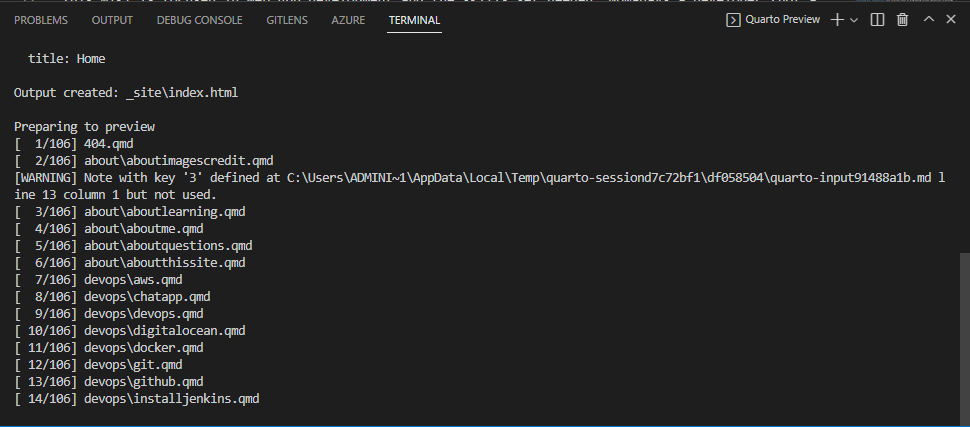Maximize panel size with up chevron

point(929,20)
